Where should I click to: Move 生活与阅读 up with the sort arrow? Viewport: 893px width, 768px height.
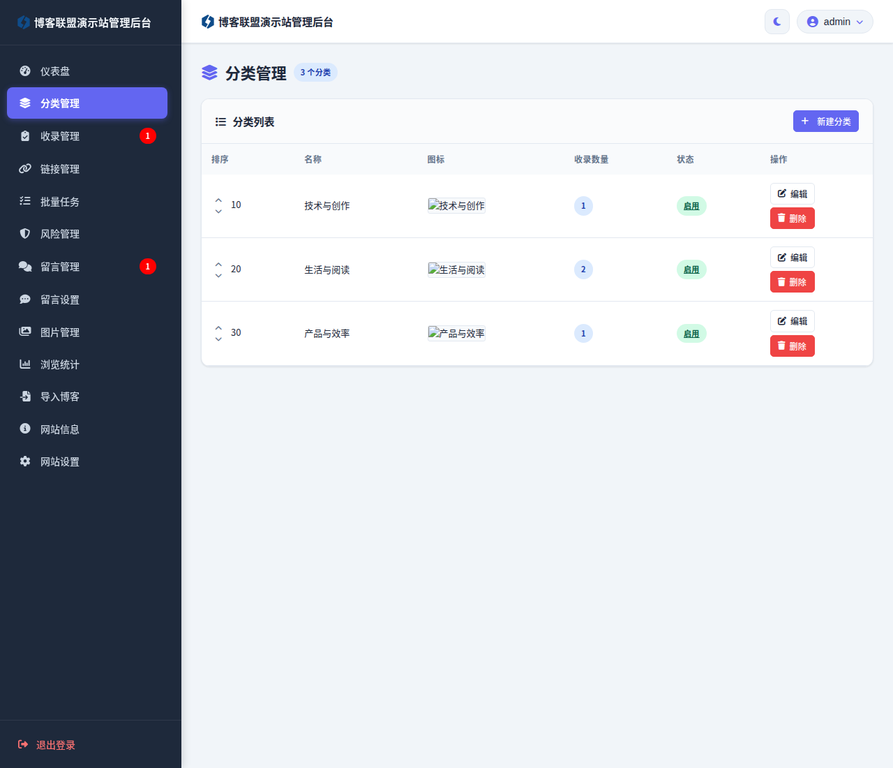click(x=219, y=264)
